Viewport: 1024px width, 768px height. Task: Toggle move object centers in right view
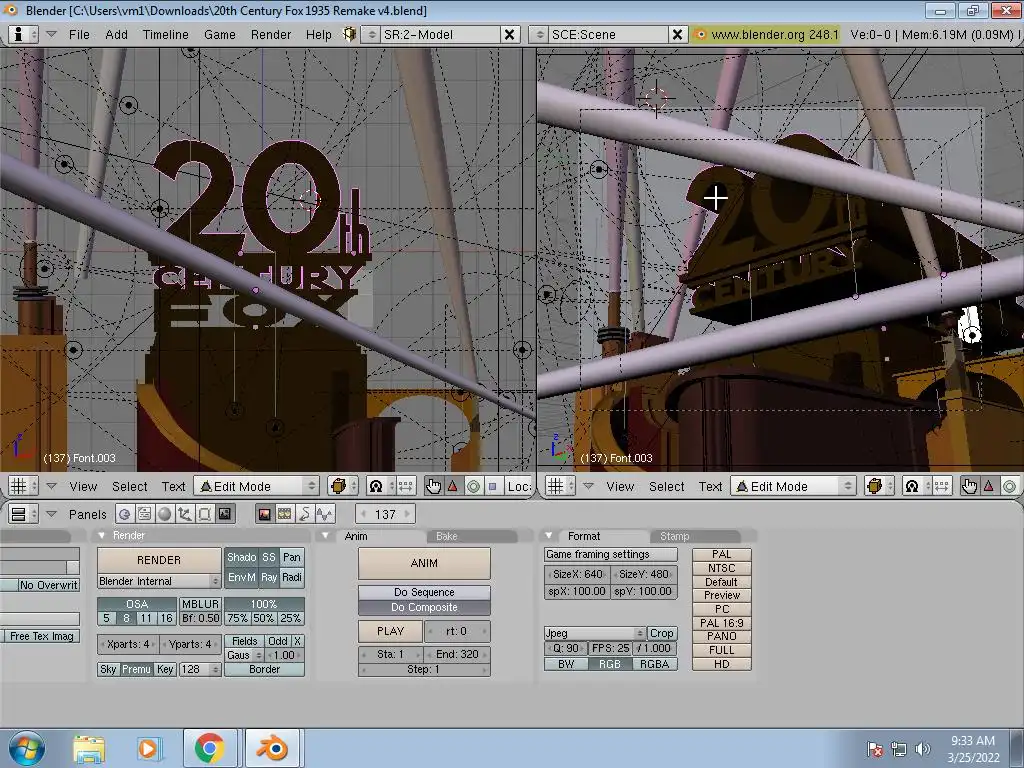(x=942, y=486)
